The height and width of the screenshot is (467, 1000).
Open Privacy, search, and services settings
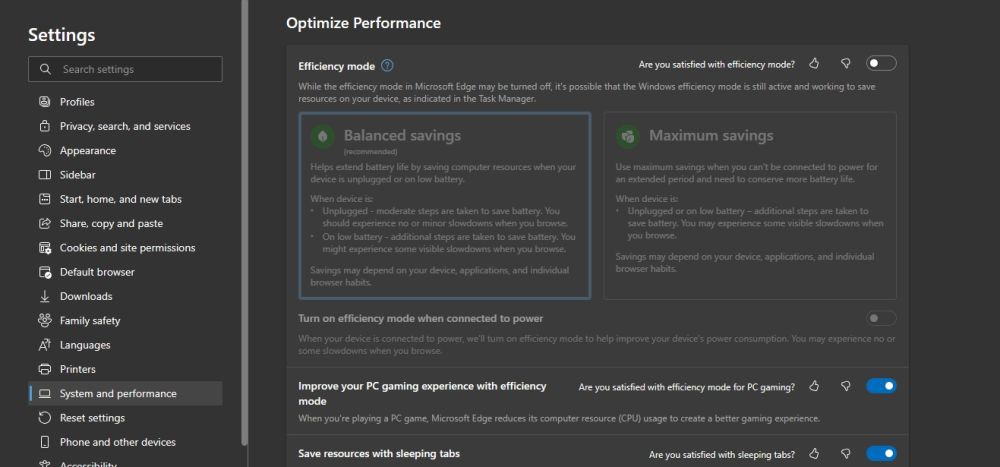click(x=125, y=126)
